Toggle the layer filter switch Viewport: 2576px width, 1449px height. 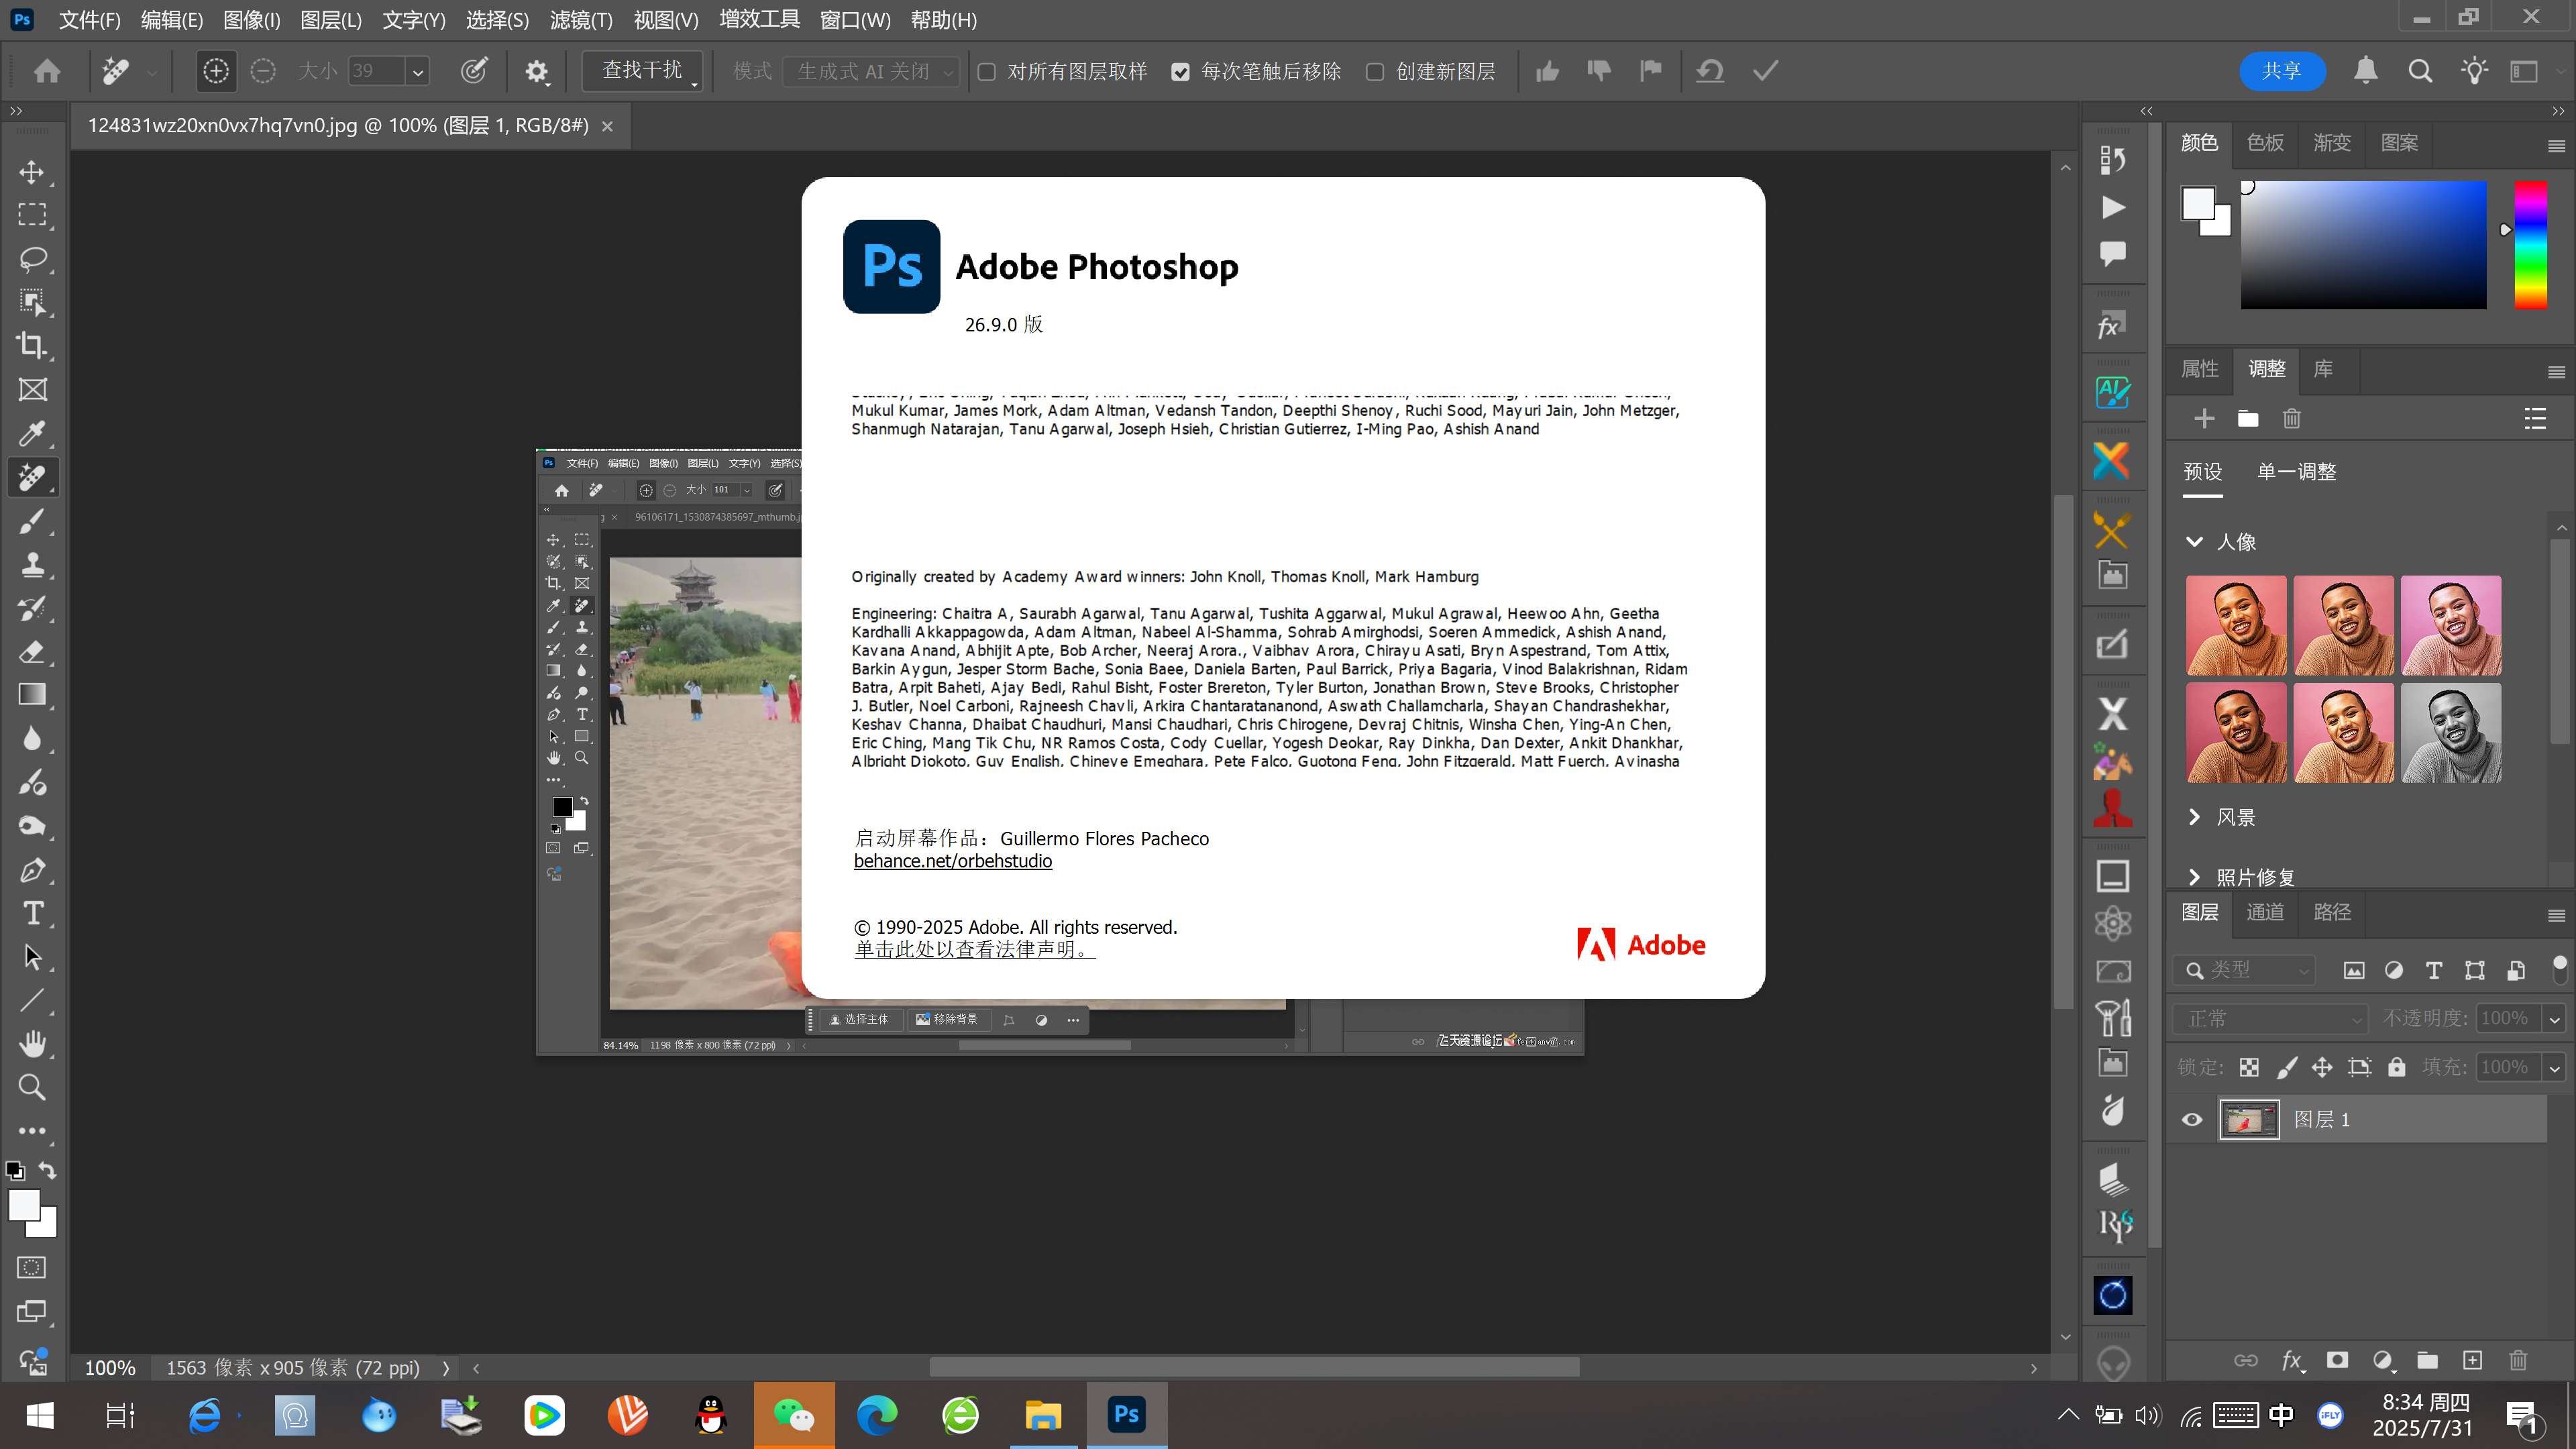tap(2559, 969)
